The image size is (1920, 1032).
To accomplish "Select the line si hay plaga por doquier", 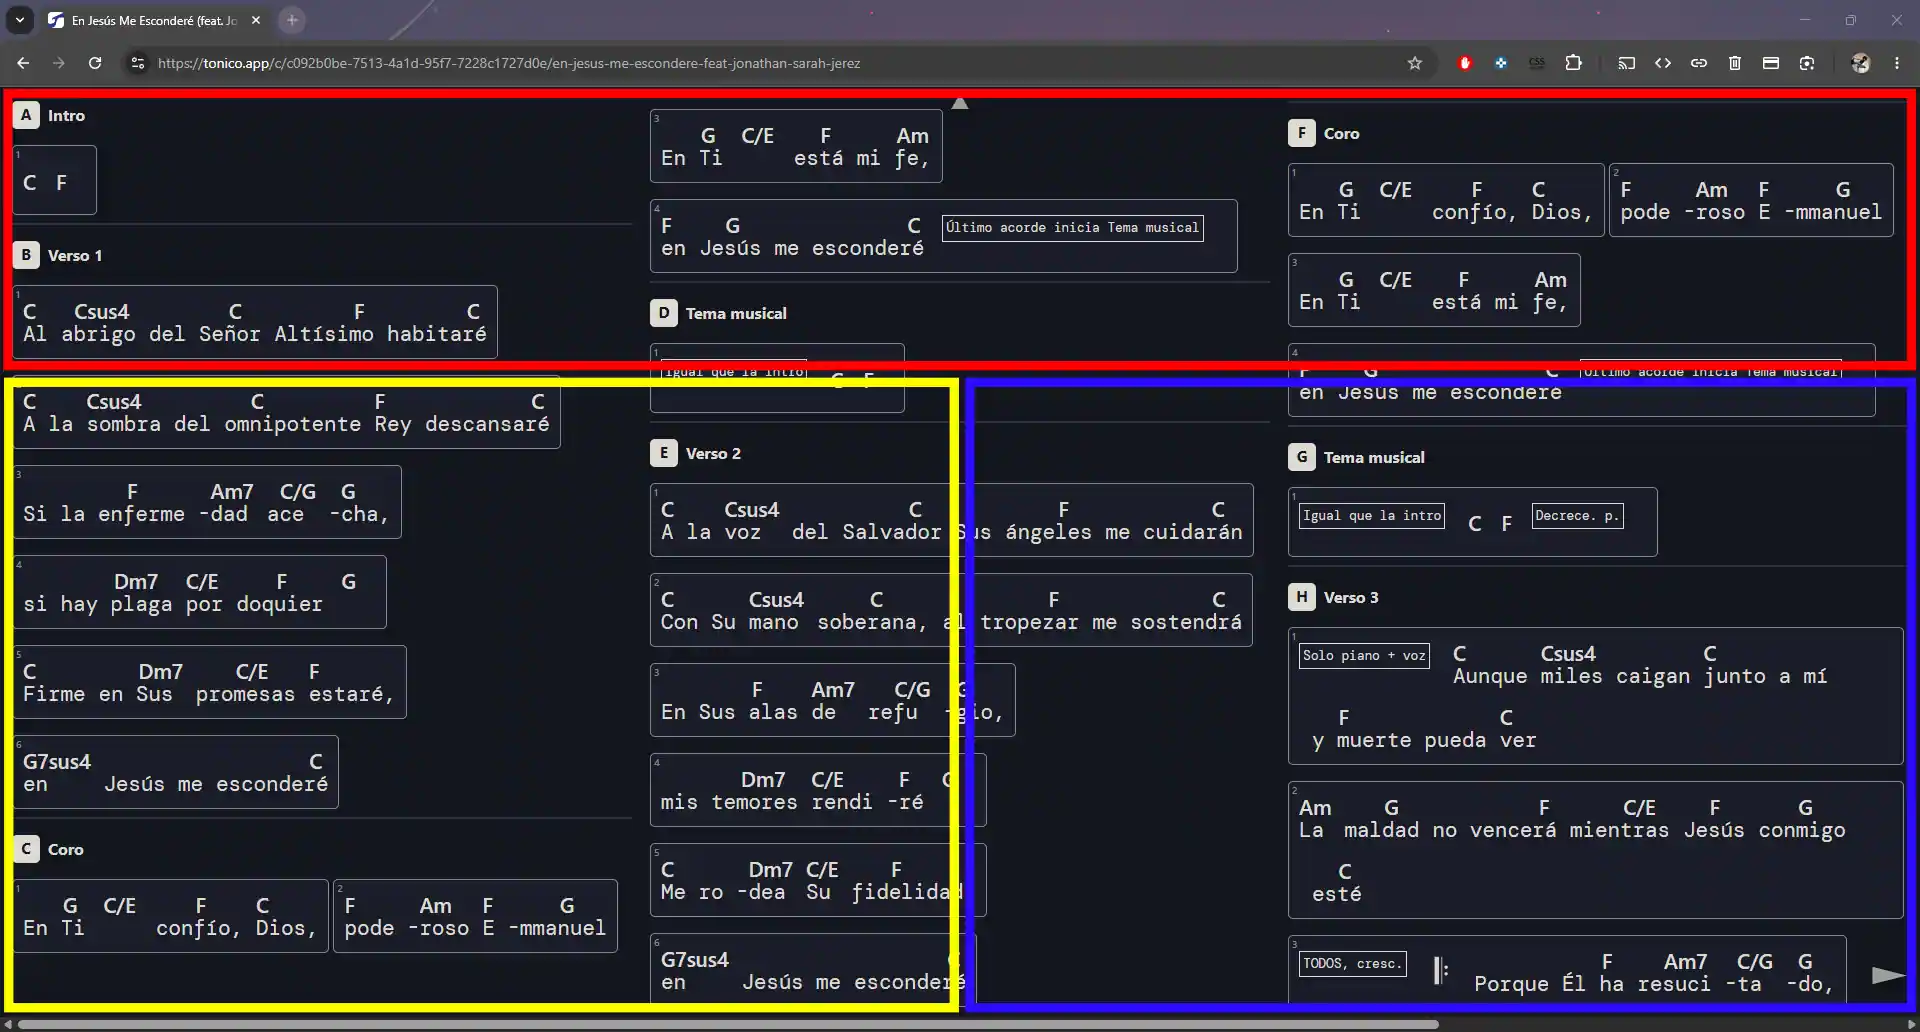I will click(200, 592).
